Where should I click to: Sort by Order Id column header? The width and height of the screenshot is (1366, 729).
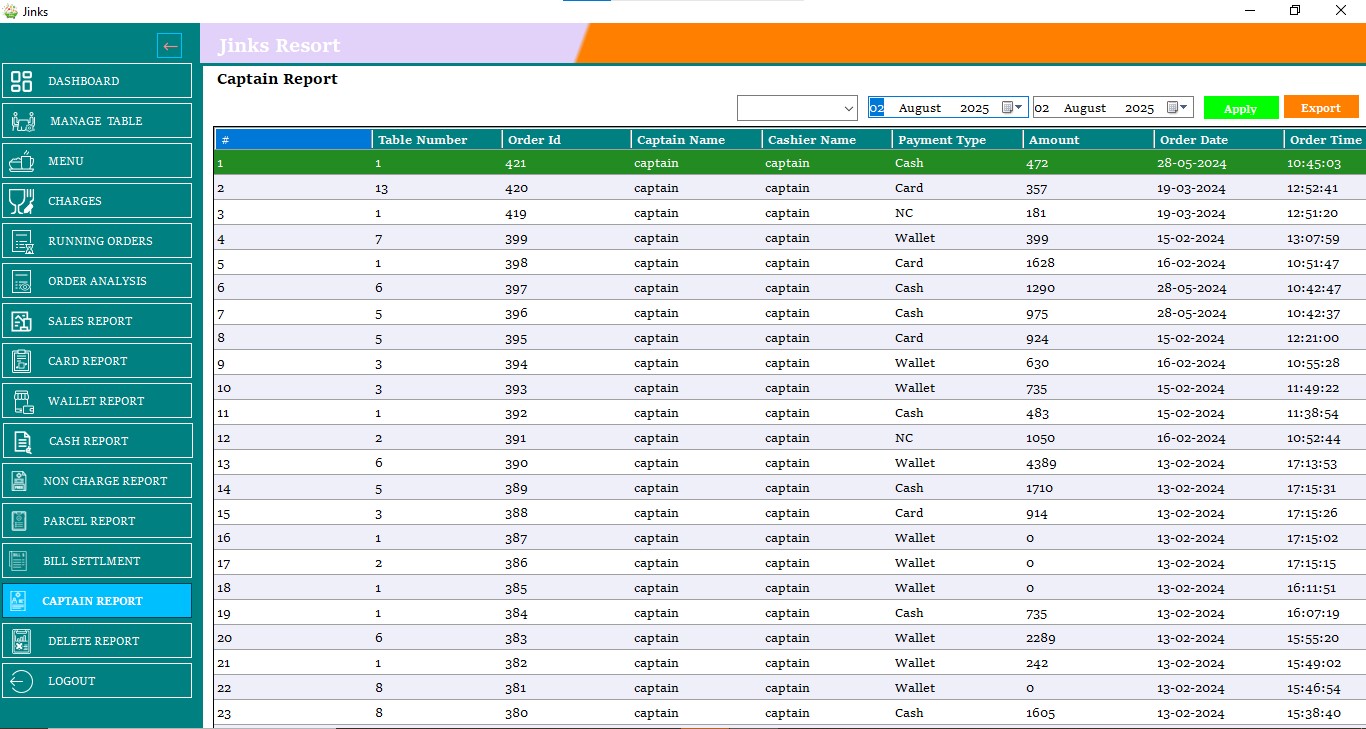tap(566, 140)
